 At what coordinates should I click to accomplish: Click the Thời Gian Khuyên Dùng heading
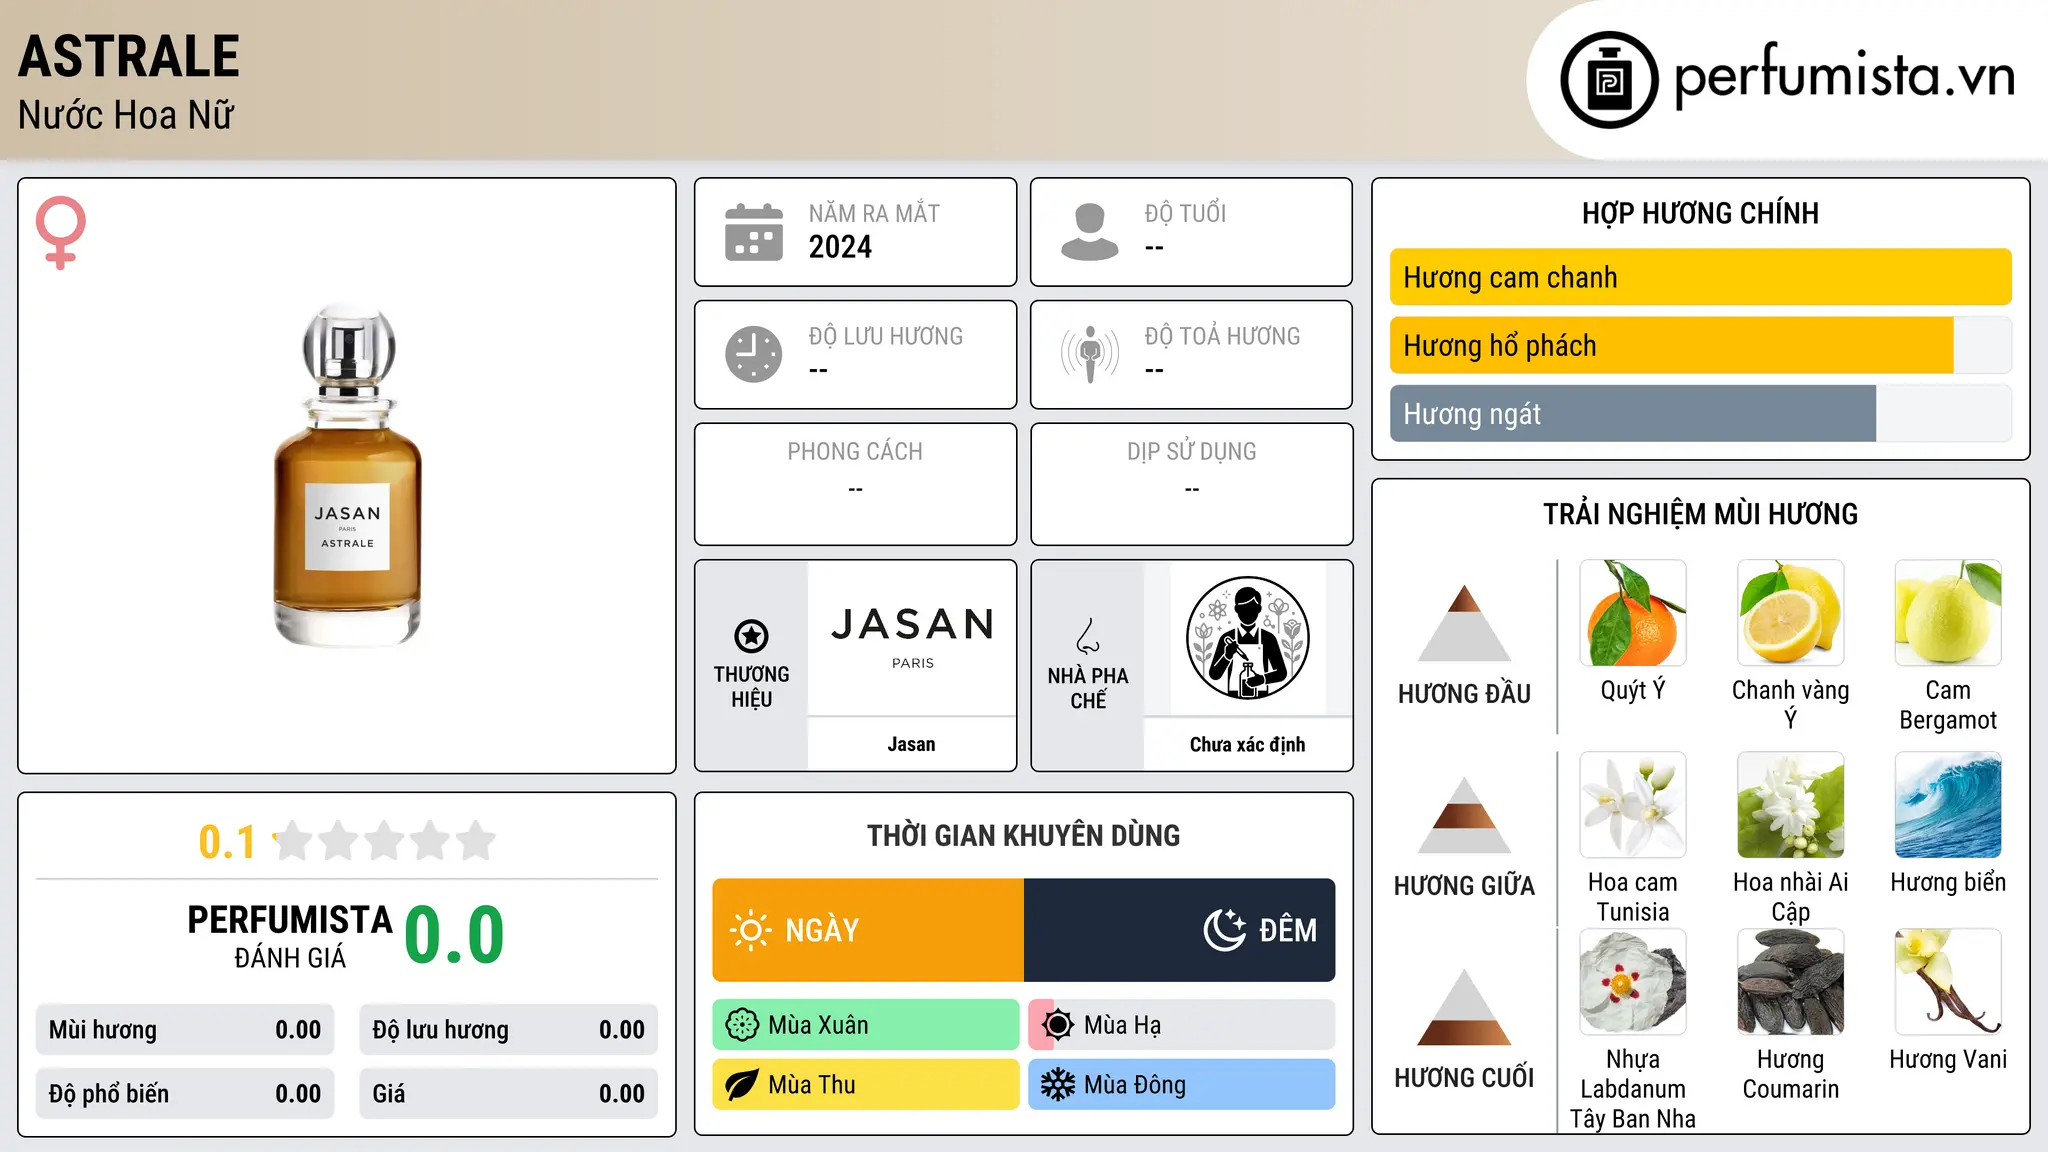point(1024,835)
